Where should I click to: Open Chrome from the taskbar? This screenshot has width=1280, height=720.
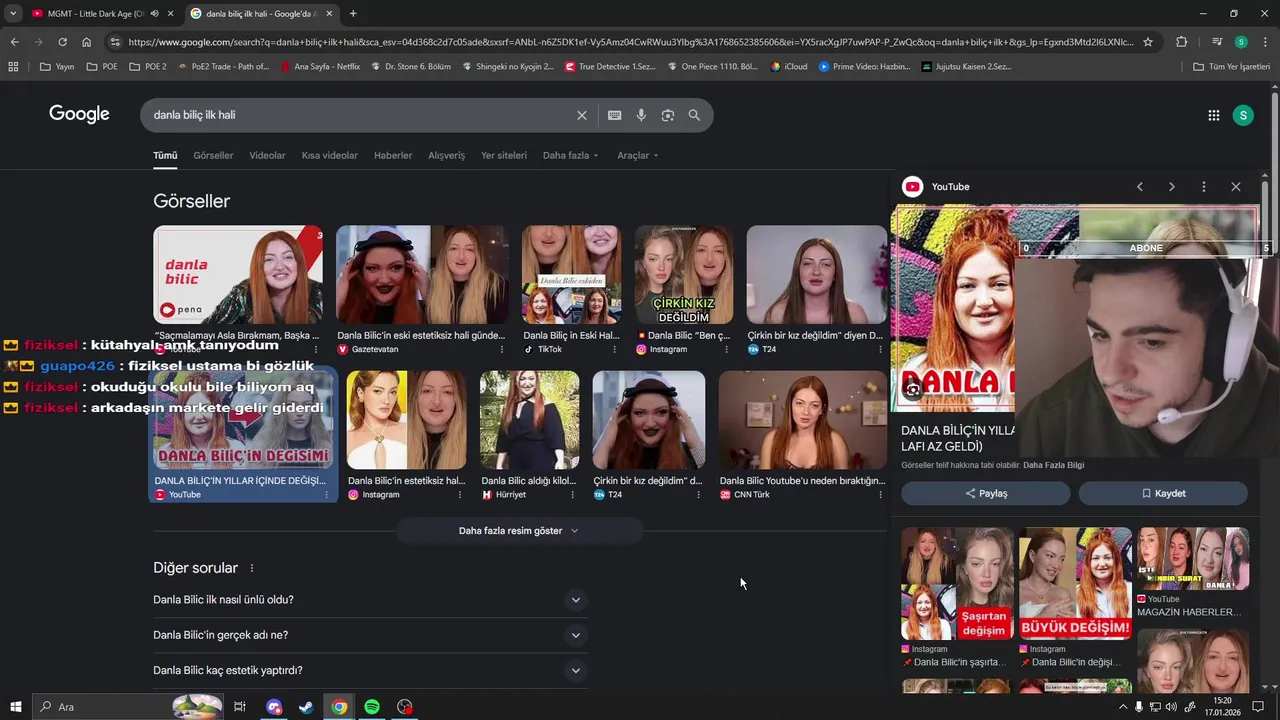click(339, 707)
